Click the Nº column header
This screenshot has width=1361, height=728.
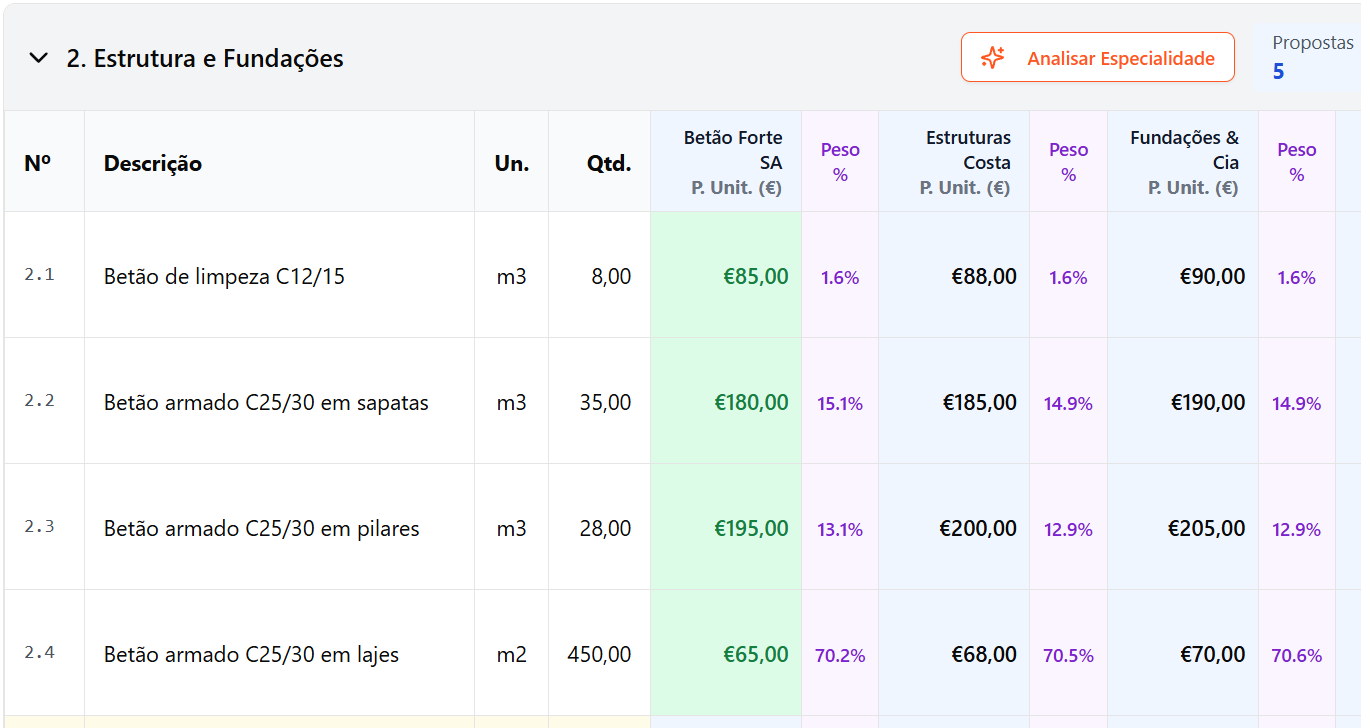click(38, 163)
